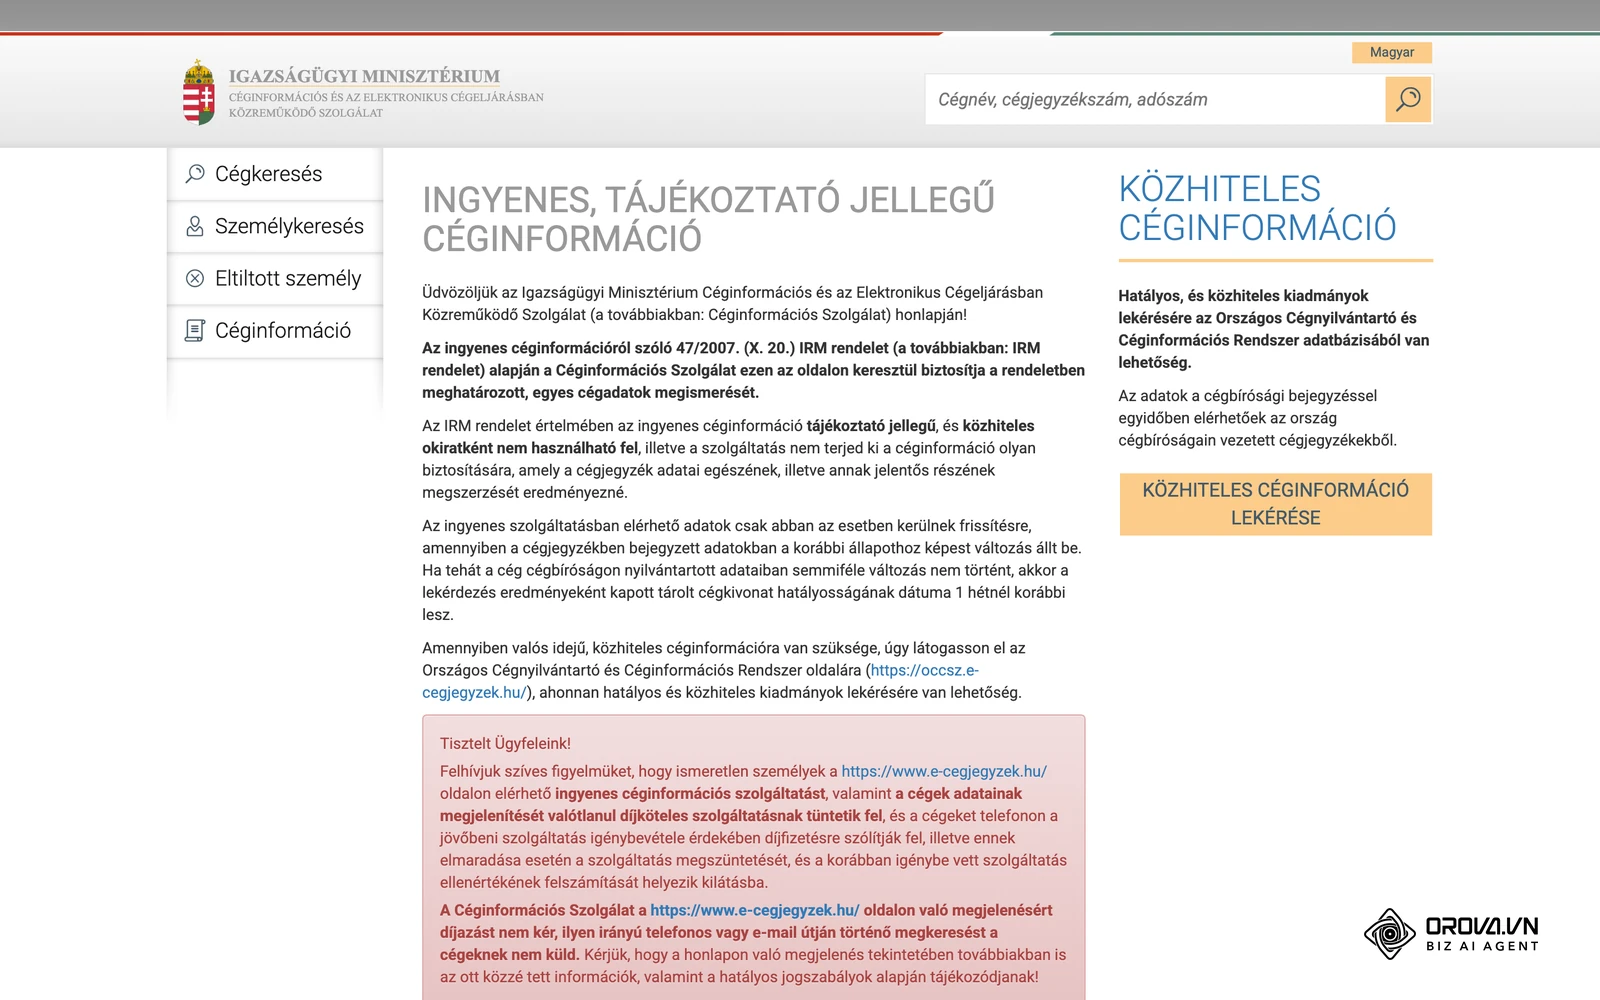Image resolution: width=1600 pixels, height=1000 pixels.
Task: Switch language with the Magyar button
Action: point(1392,52)
